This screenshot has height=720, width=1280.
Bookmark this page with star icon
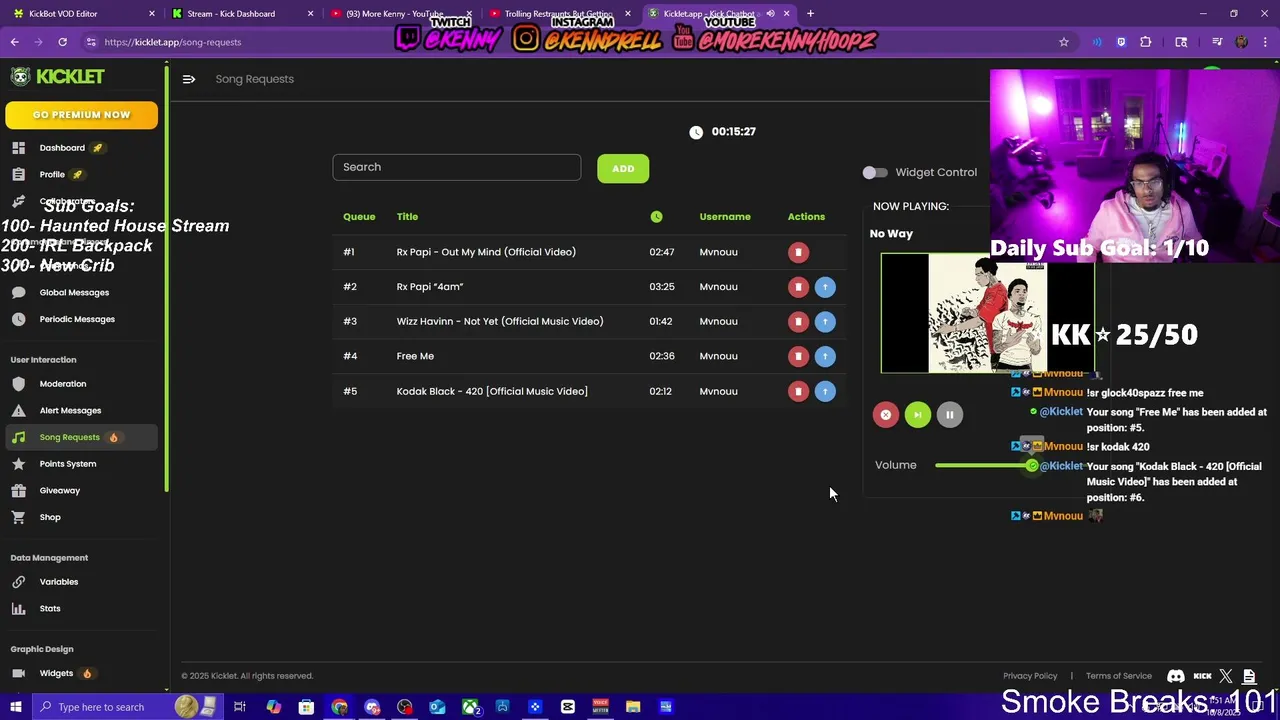1064,42
